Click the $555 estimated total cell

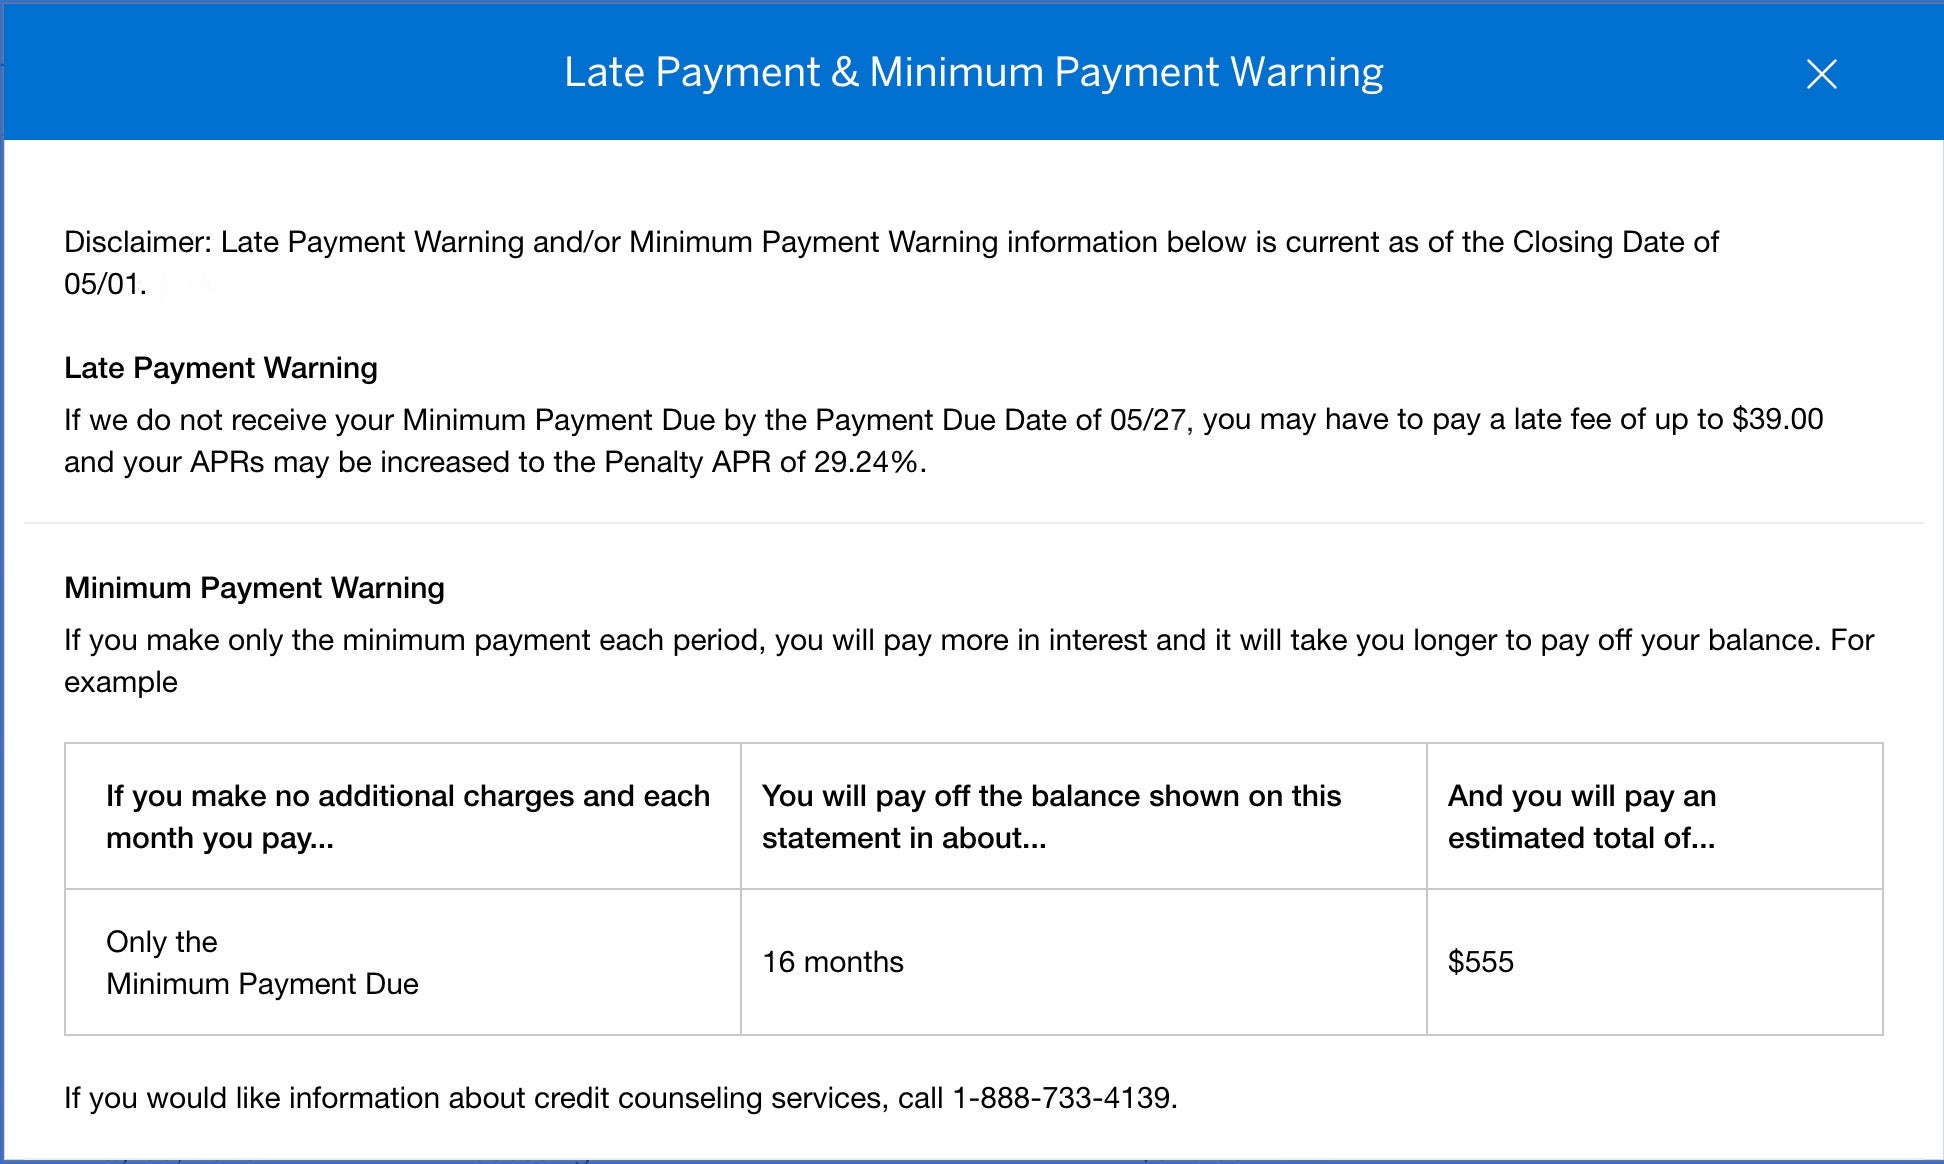[1480, 962]
